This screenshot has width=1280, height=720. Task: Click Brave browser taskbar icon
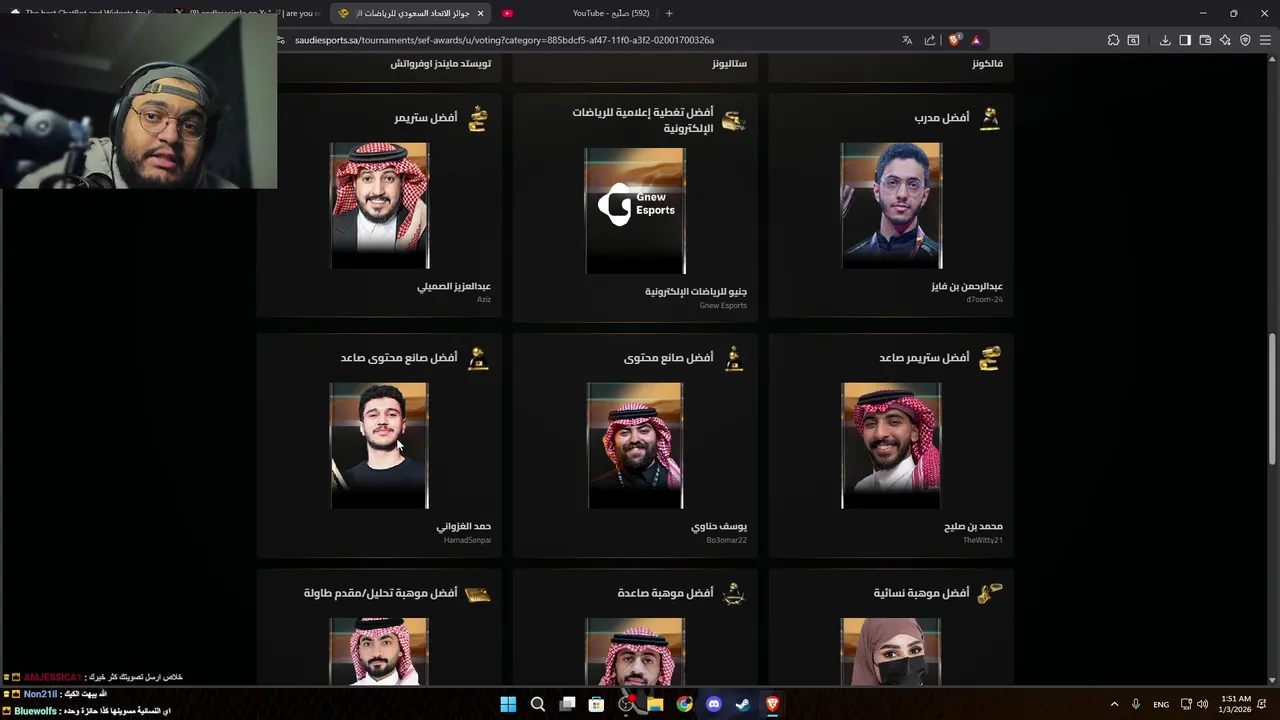pyautogui.click(x=772, y=704)
